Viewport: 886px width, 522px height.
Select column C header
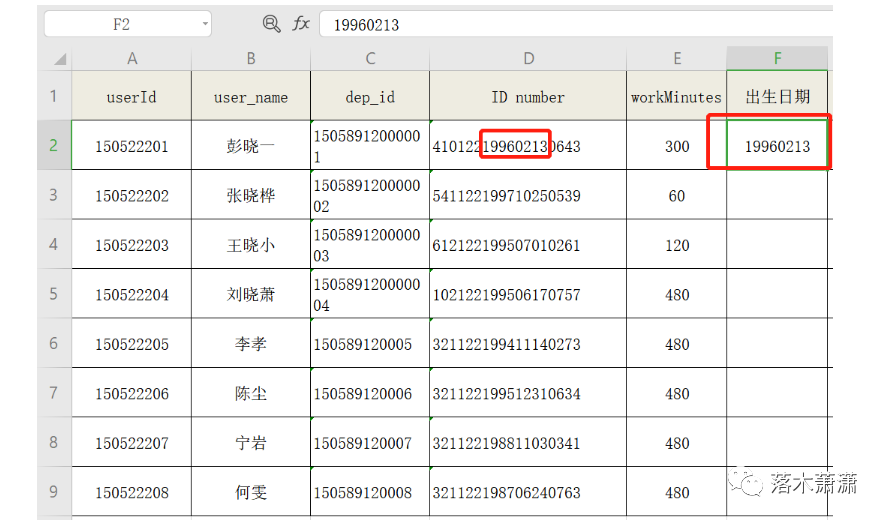click(370, 59)
